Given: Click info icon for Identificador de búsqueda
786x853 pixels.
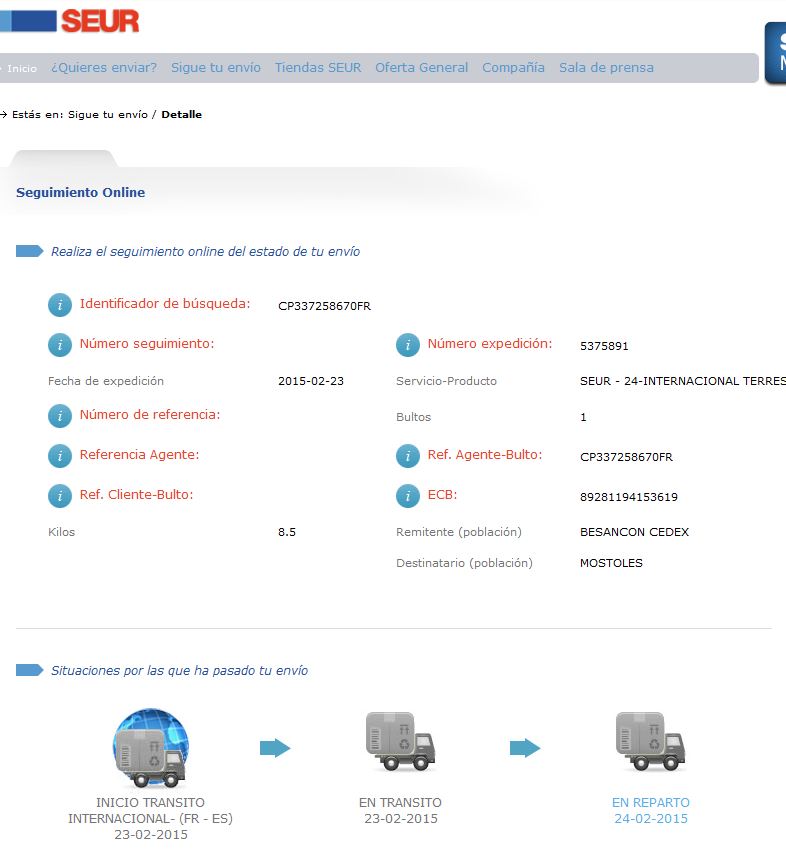Looking at the screenshot, I should click(x=60, y=305).
